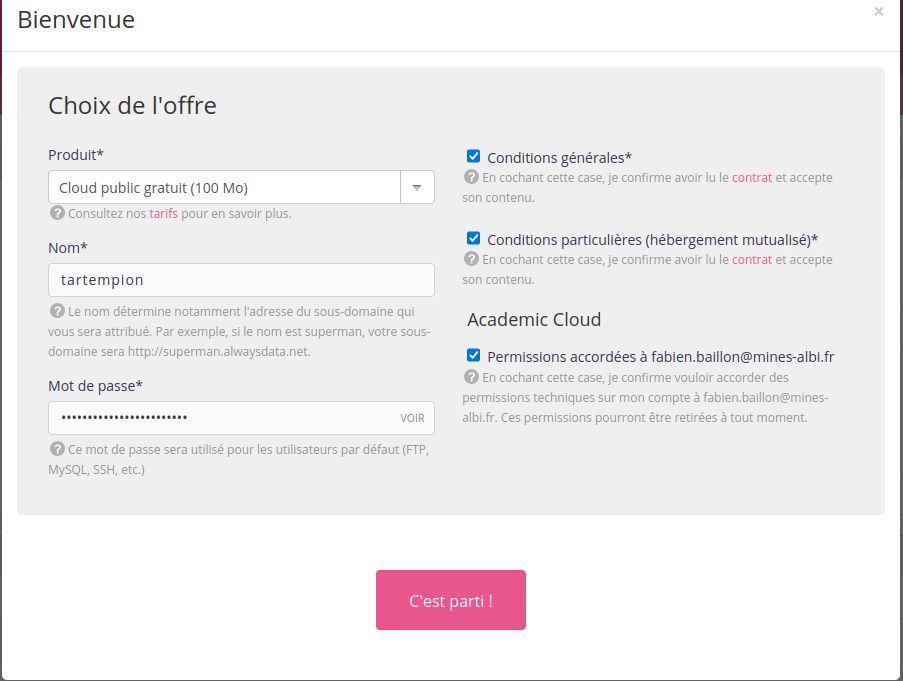Toggle Conditions particulières (hébergement mutualisé) checkbox

474,238
